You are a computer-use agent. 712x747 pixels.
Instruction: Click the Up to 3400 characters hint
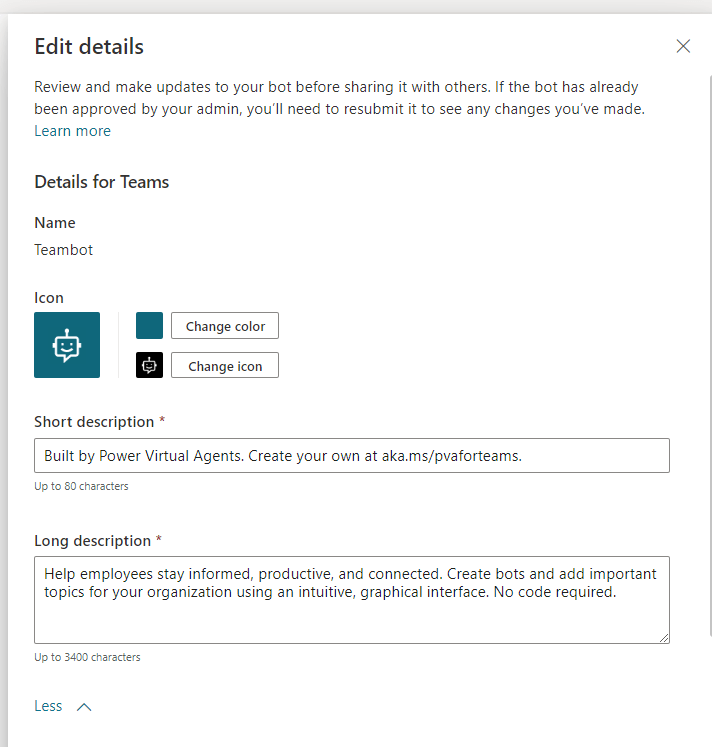coord(87,658)
